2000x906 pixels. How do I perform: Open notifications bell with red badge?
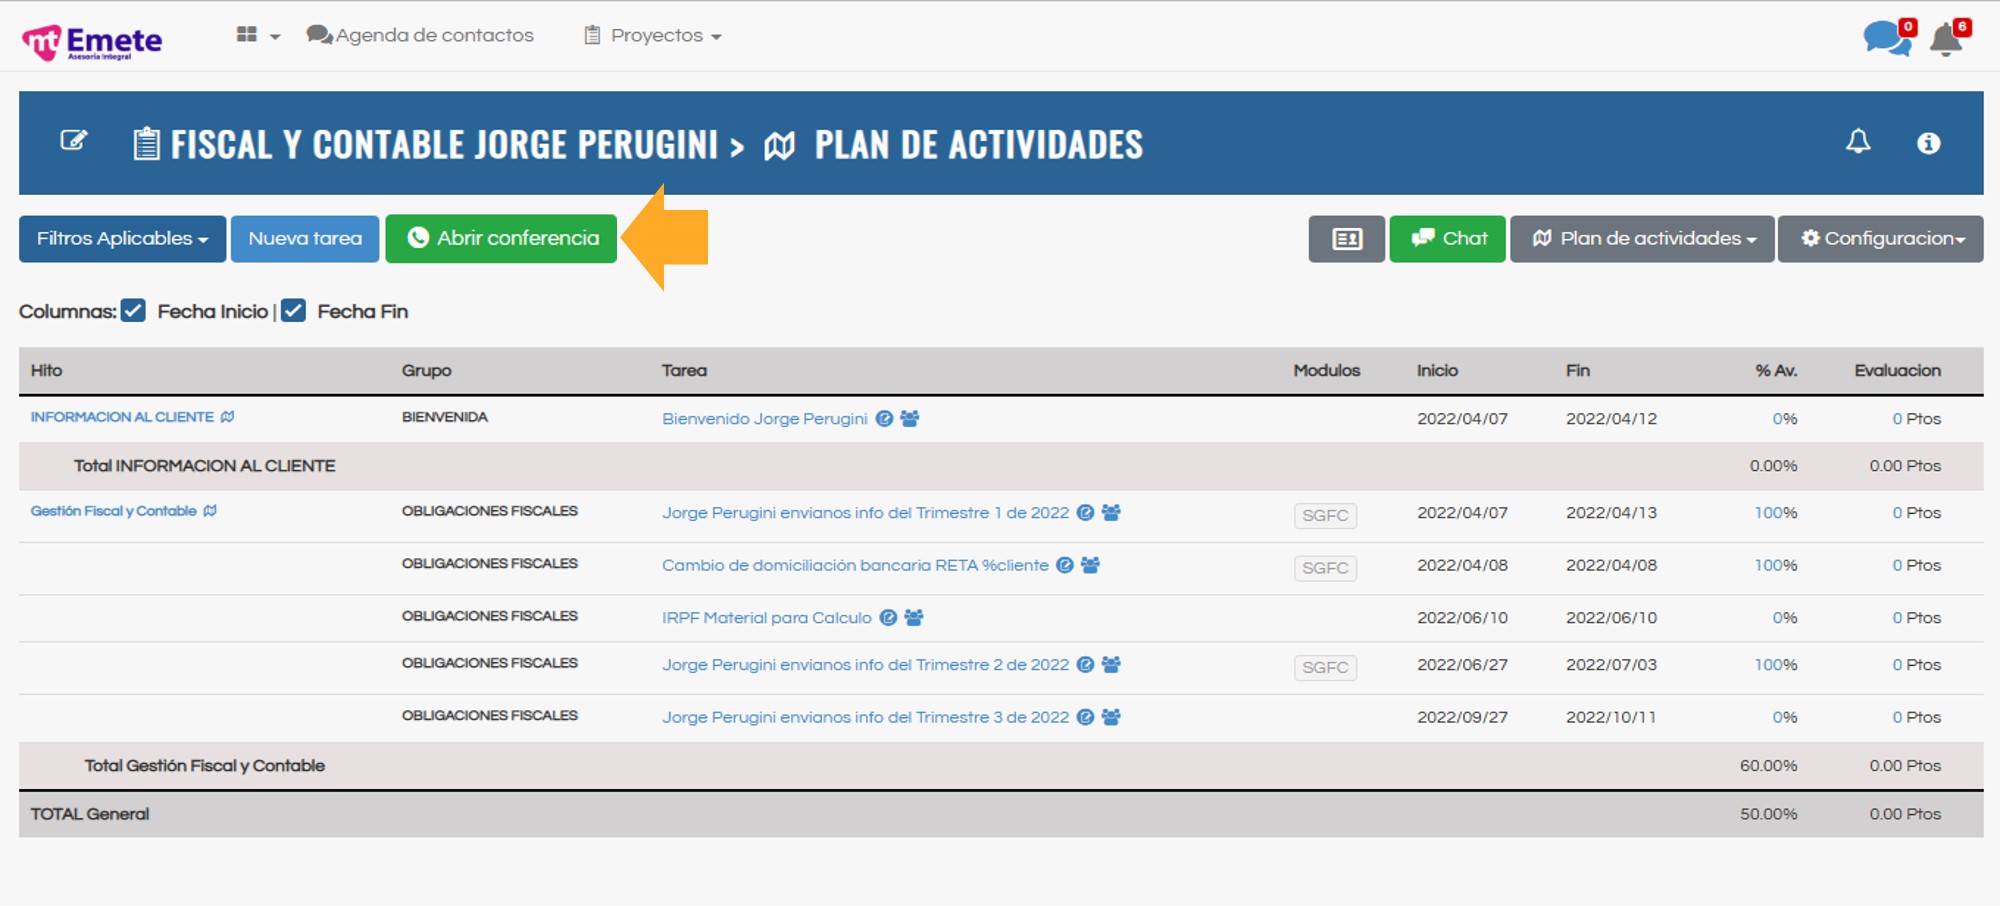click(1946, 40)
